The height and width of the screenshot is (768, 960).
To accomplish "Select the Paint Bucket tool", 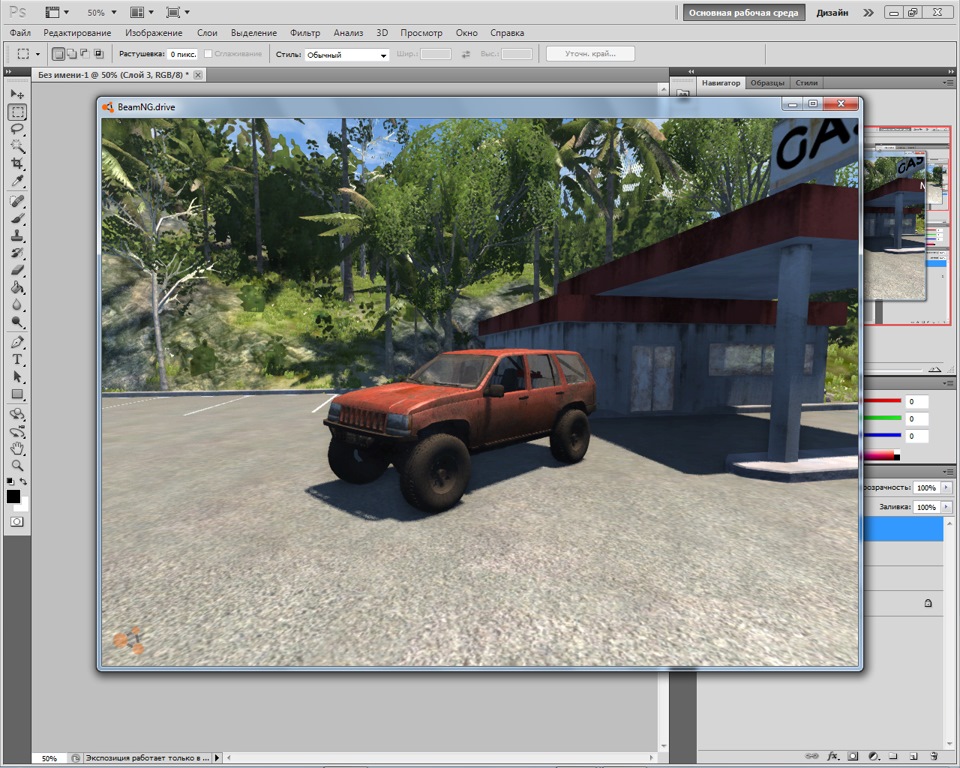I will [17, 288].
